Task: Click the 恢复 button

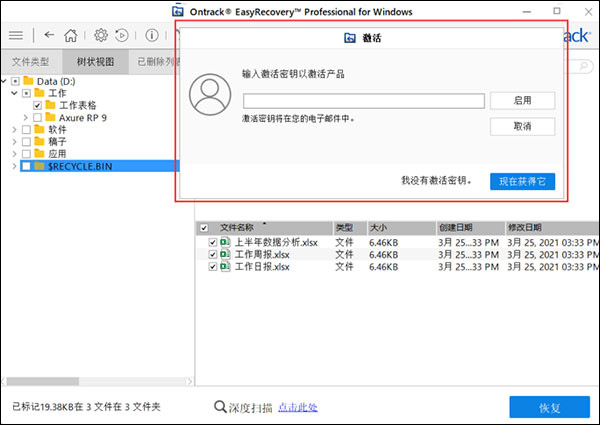Action: point(549,407)
